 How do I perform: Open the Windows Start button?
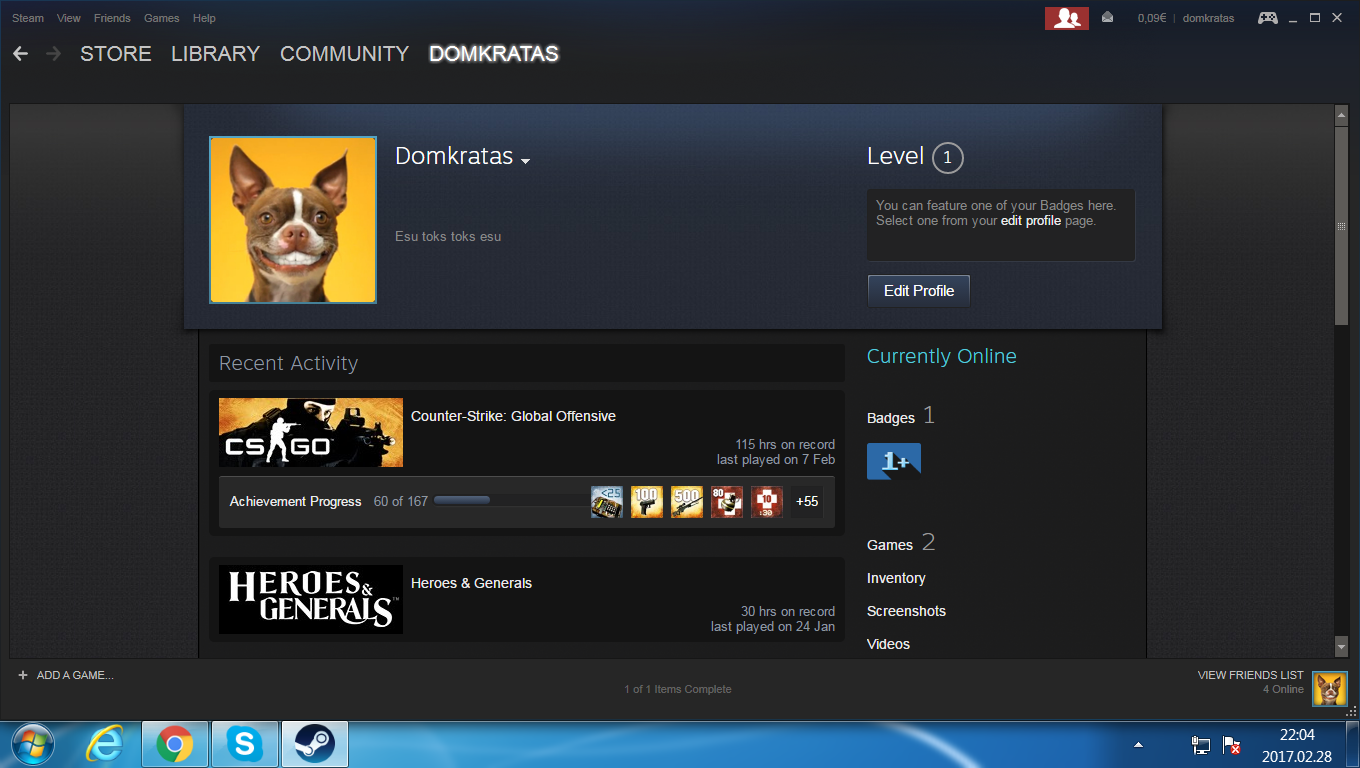coord(34,745)
